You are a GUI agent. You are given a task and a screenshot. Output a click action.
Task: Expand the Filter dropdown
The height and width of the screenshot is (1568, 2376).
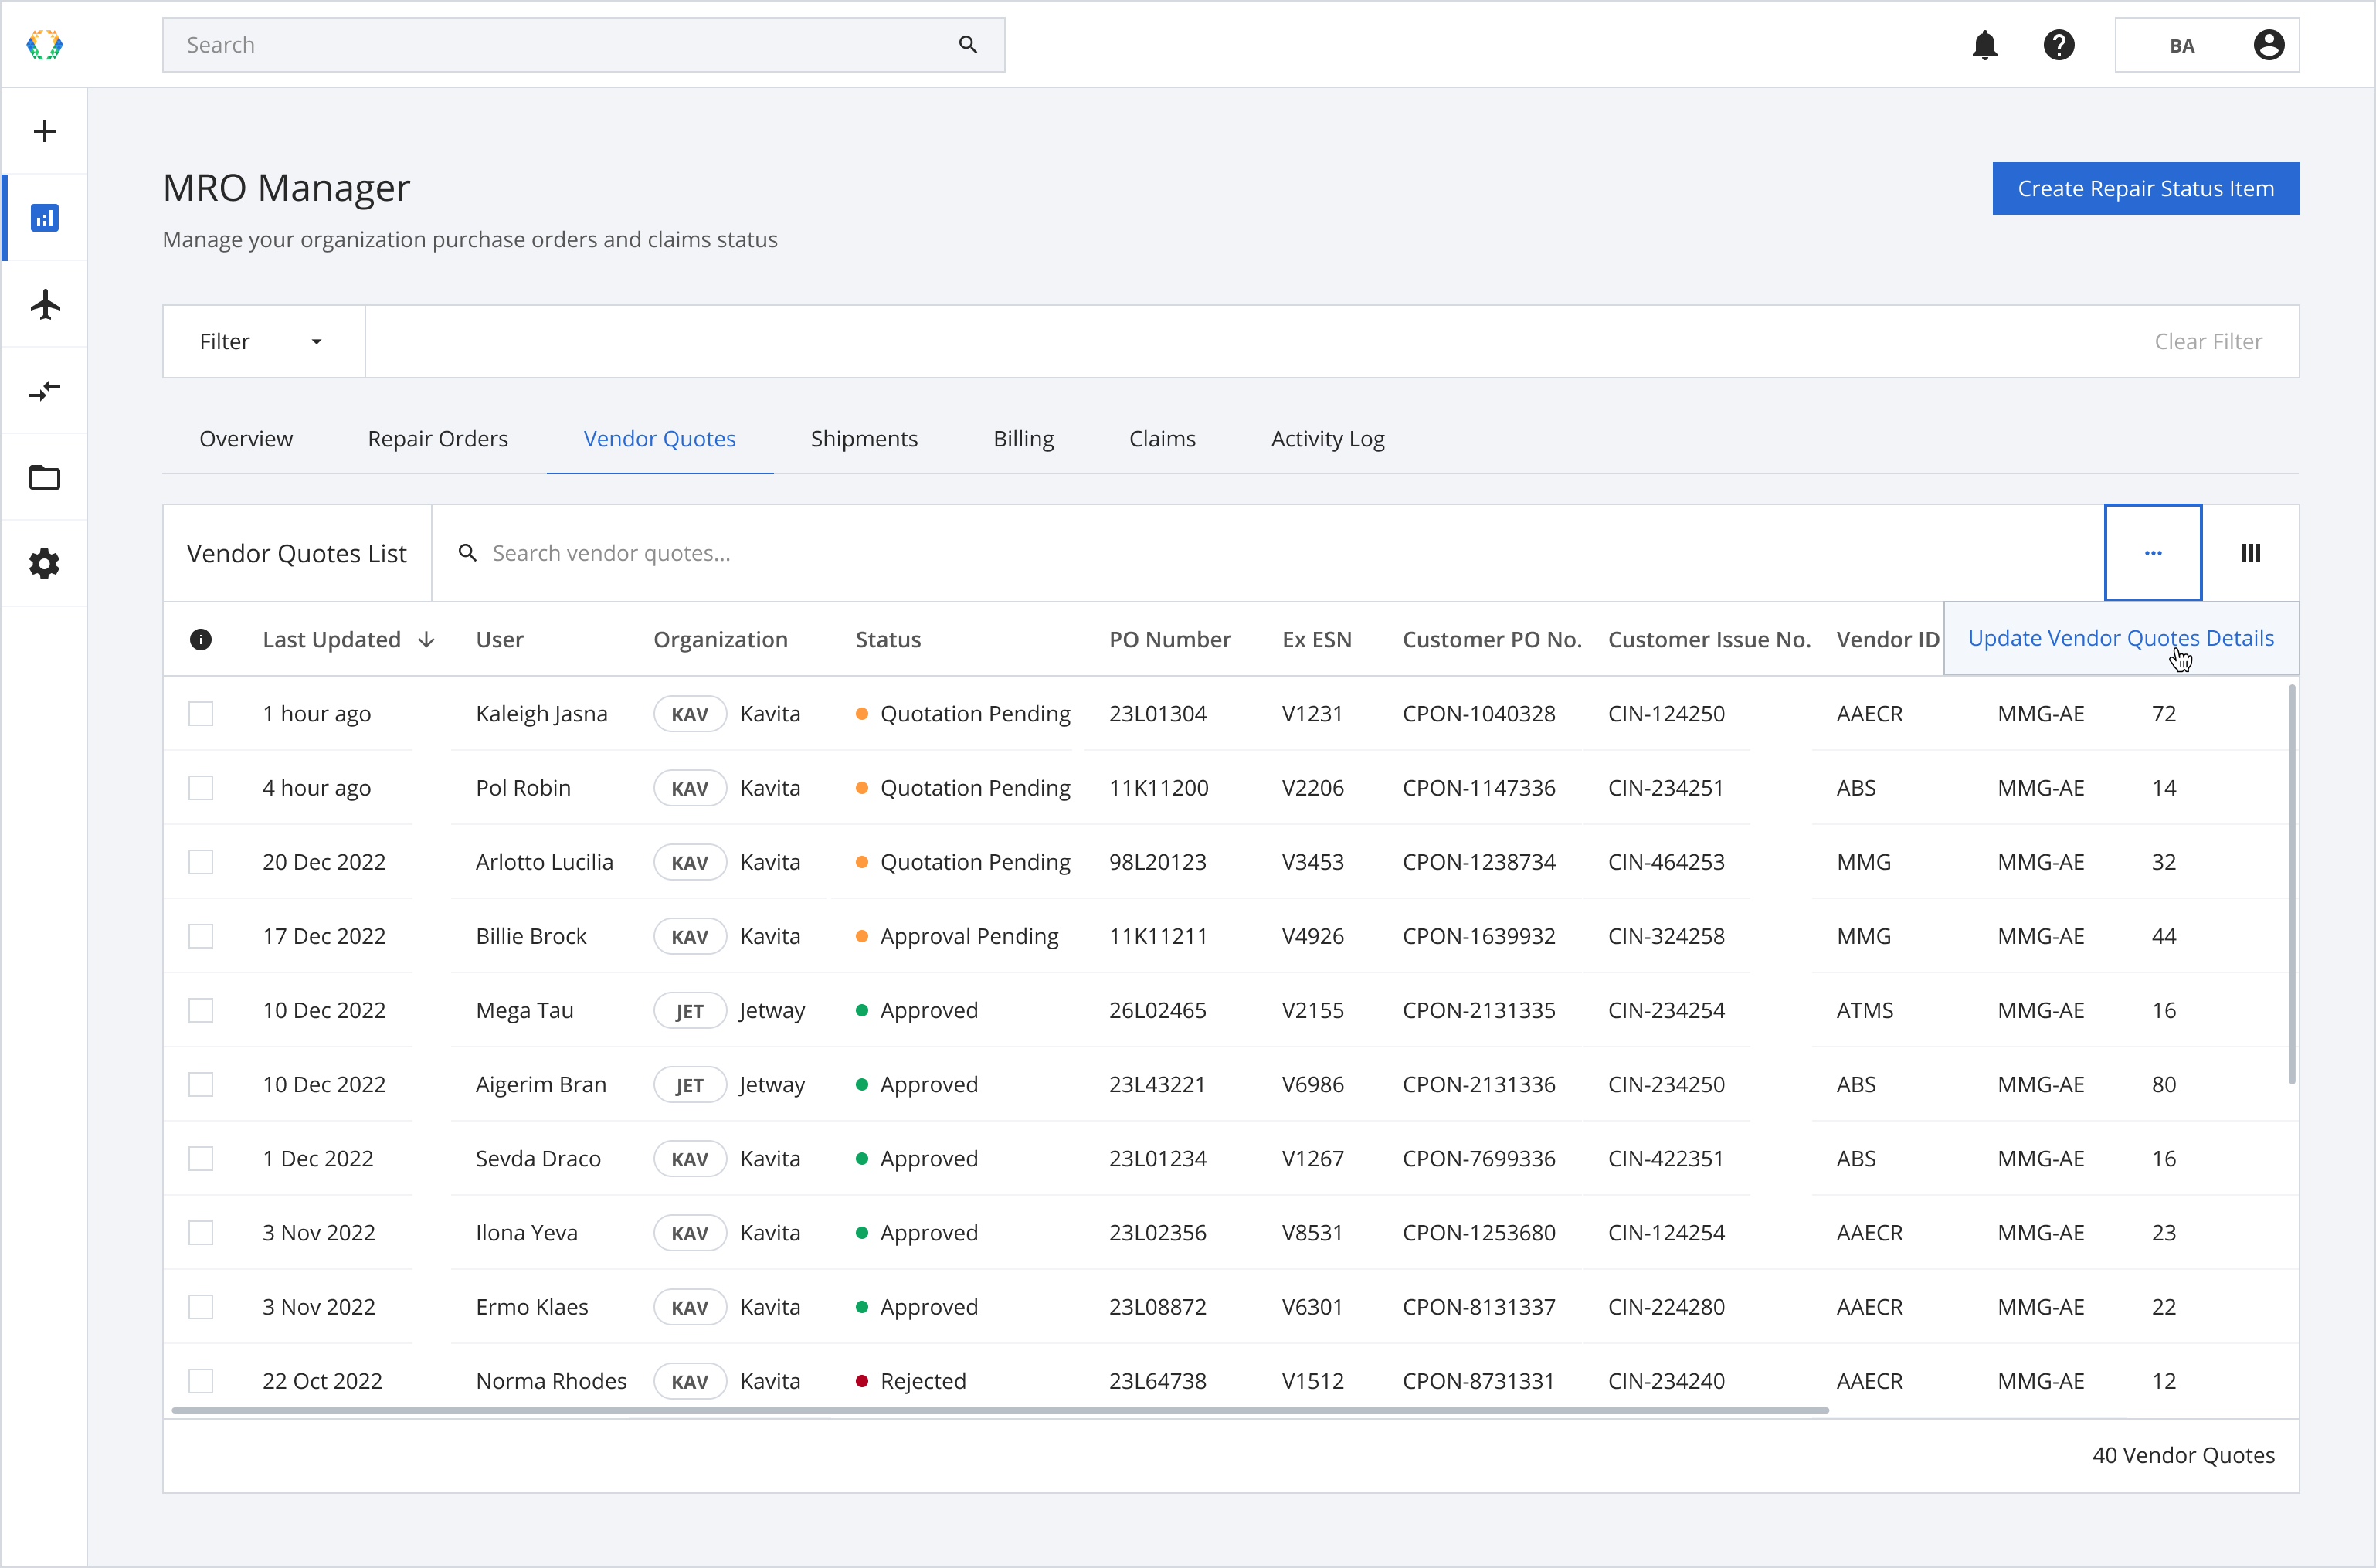[264, 342]
